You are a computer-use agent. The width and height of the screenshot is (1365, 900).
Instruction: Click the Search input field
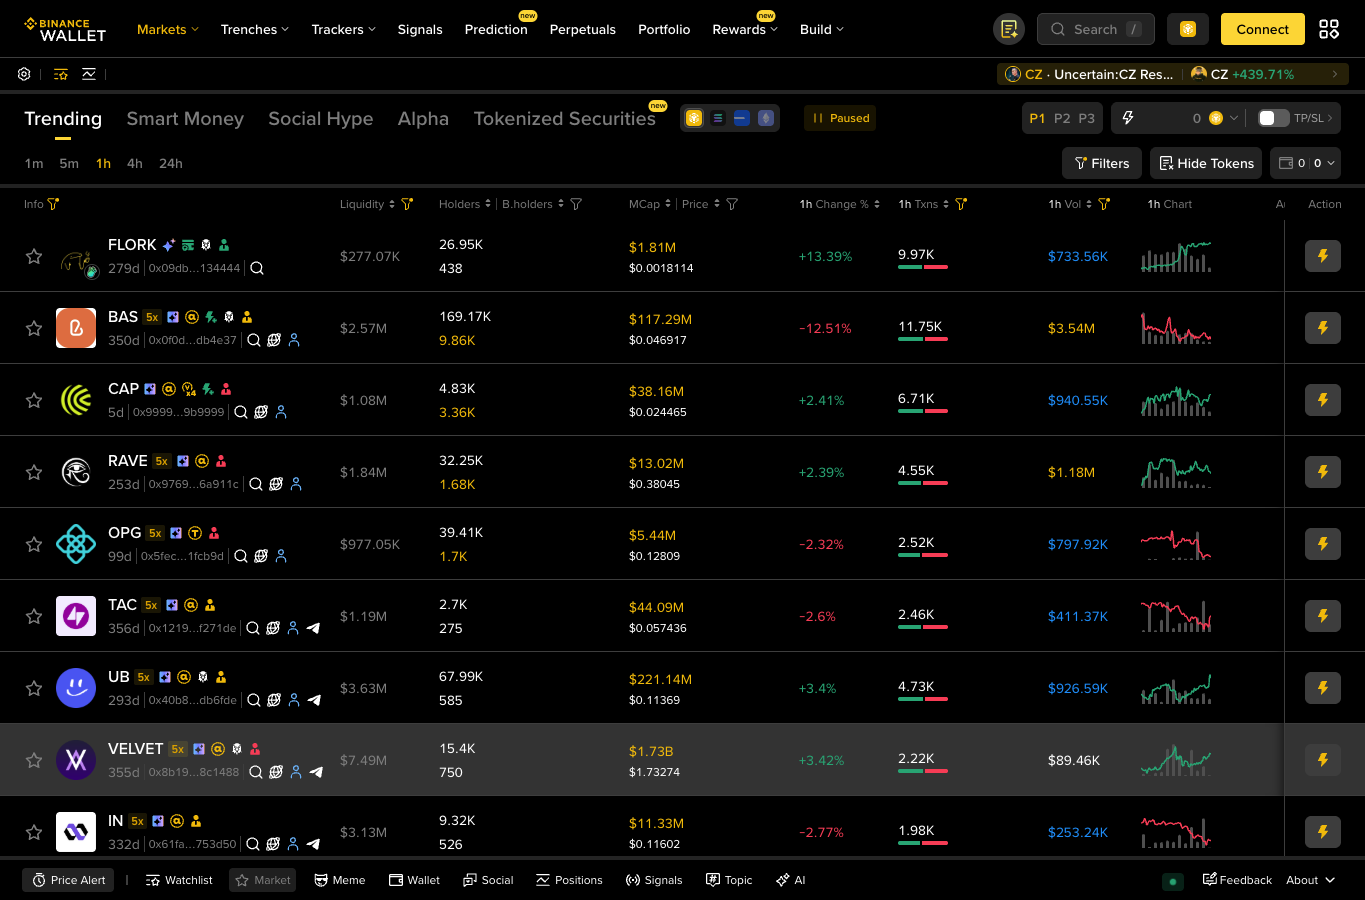pyautogui.click(x=1096, y=29)
